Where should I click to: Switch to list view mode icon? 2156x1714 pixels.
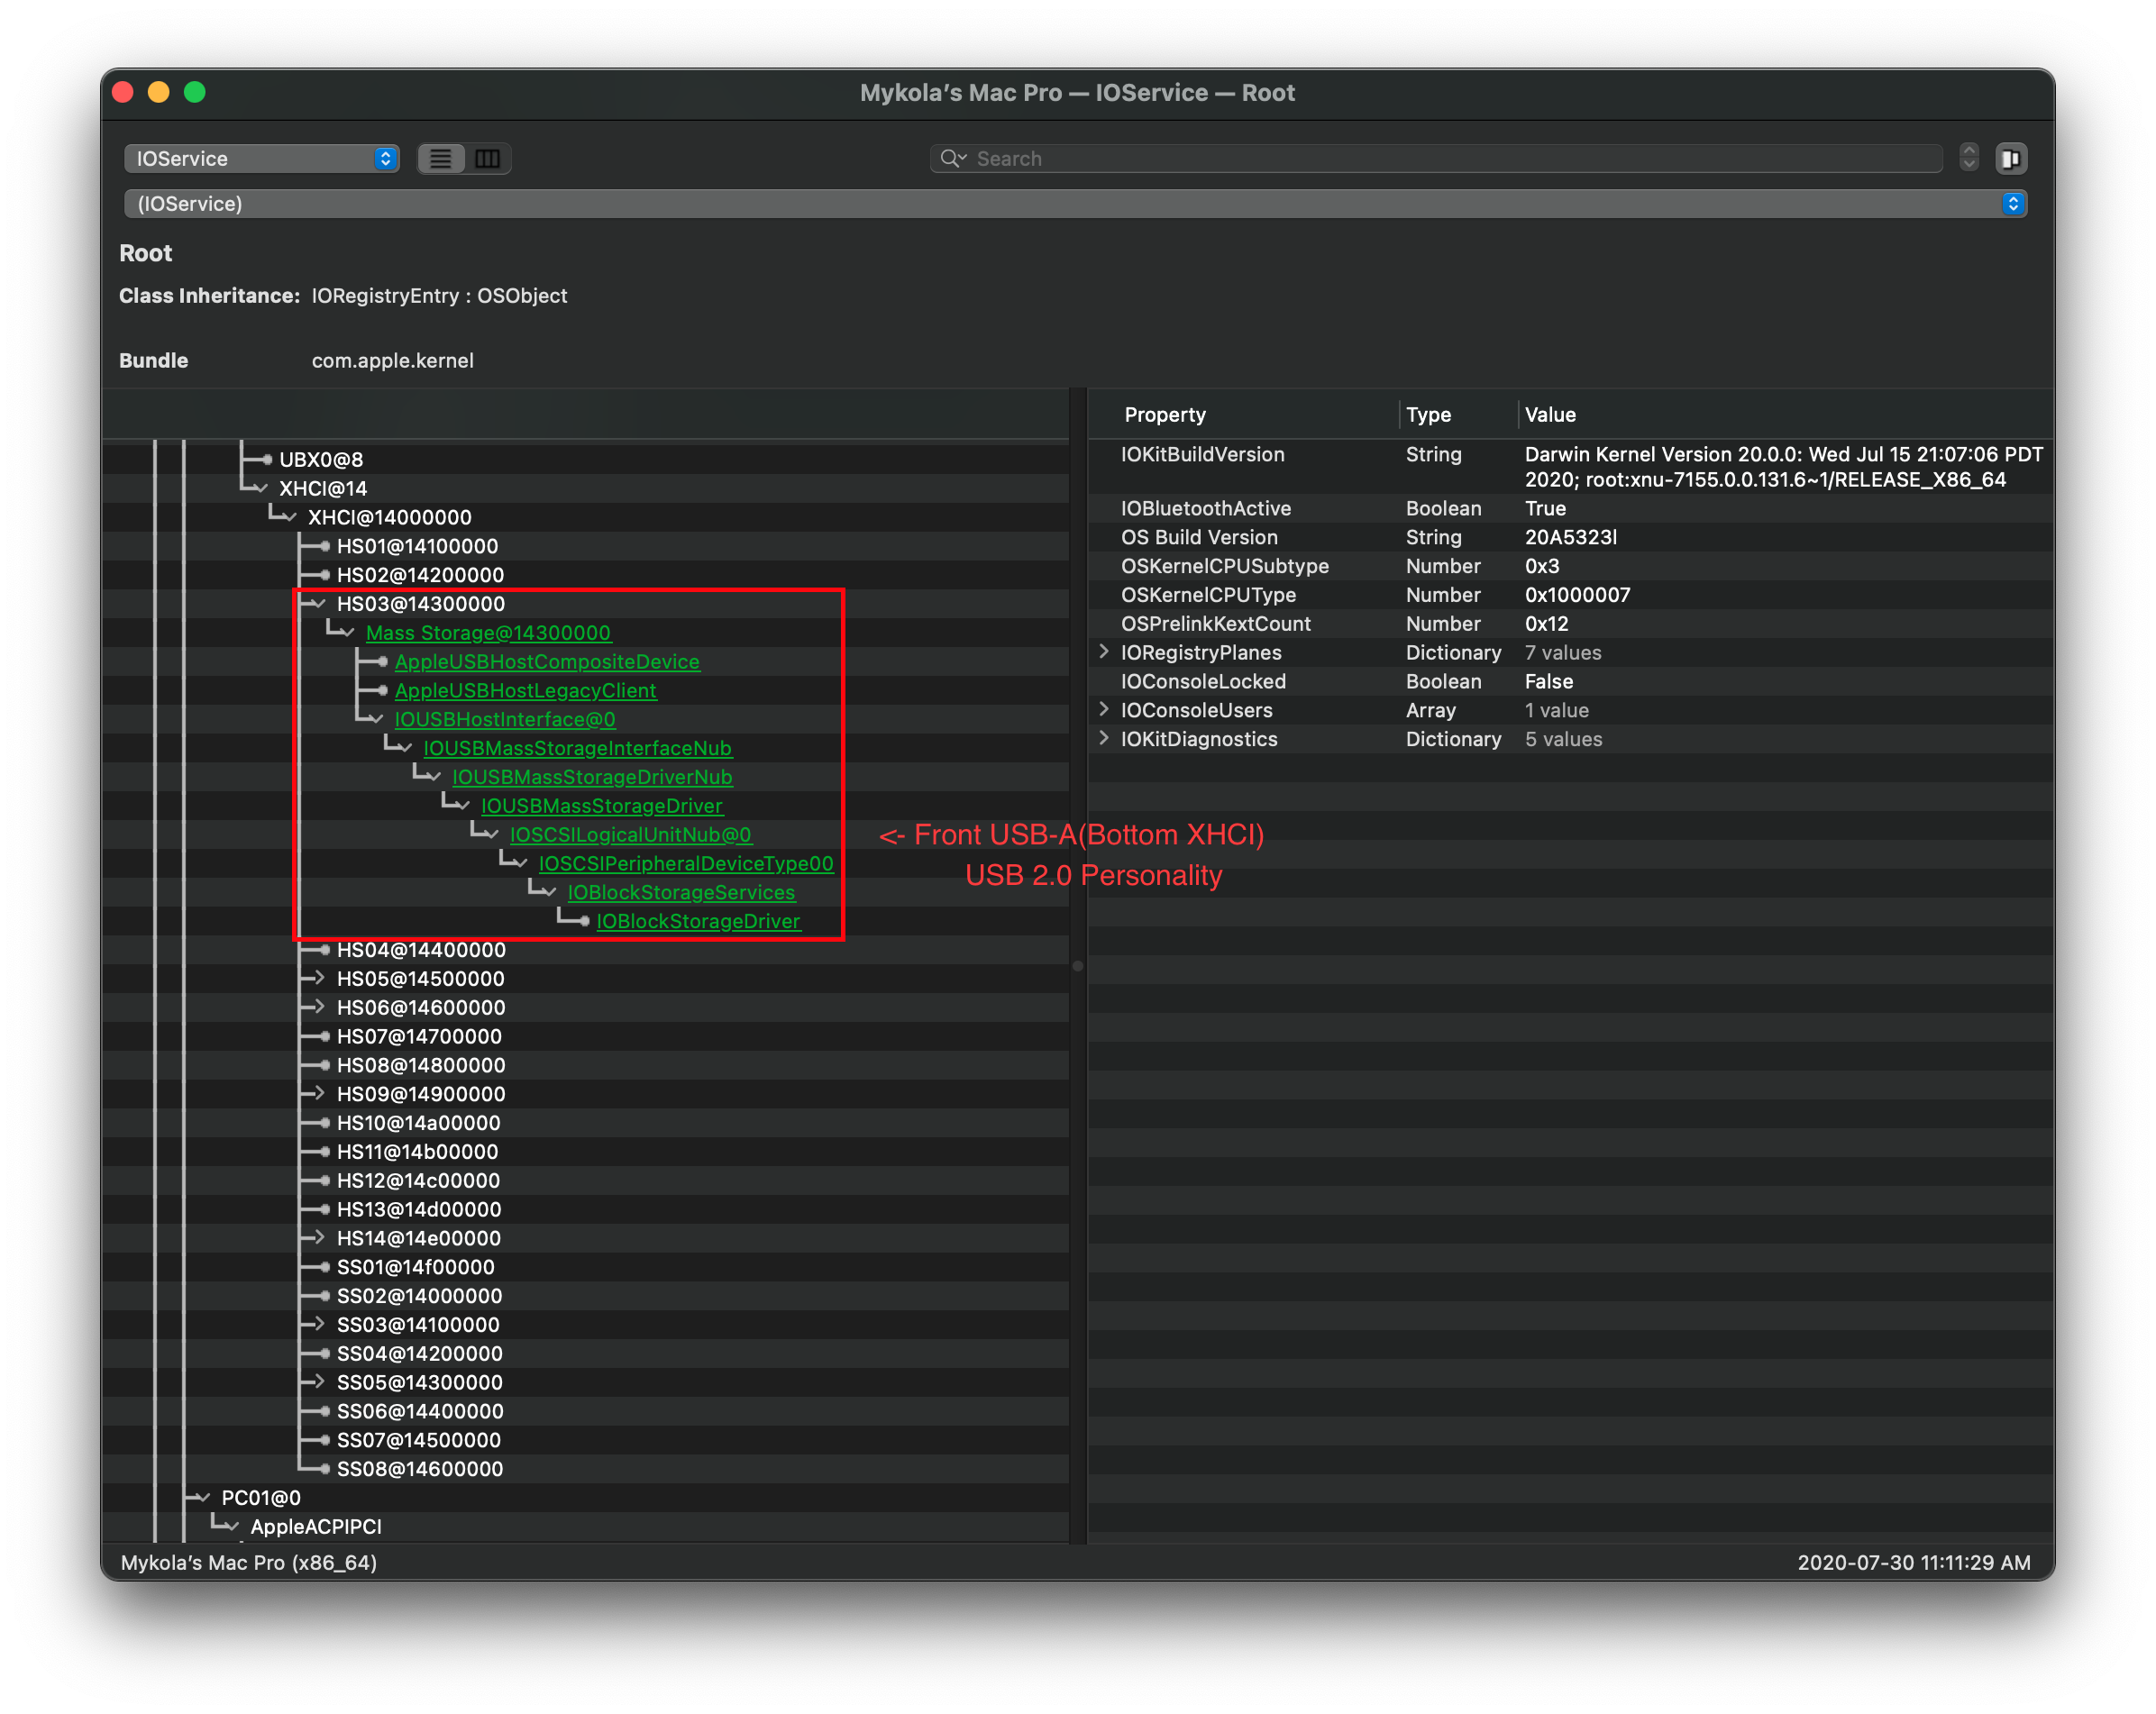pyautogui.click(x=441, y=159)
